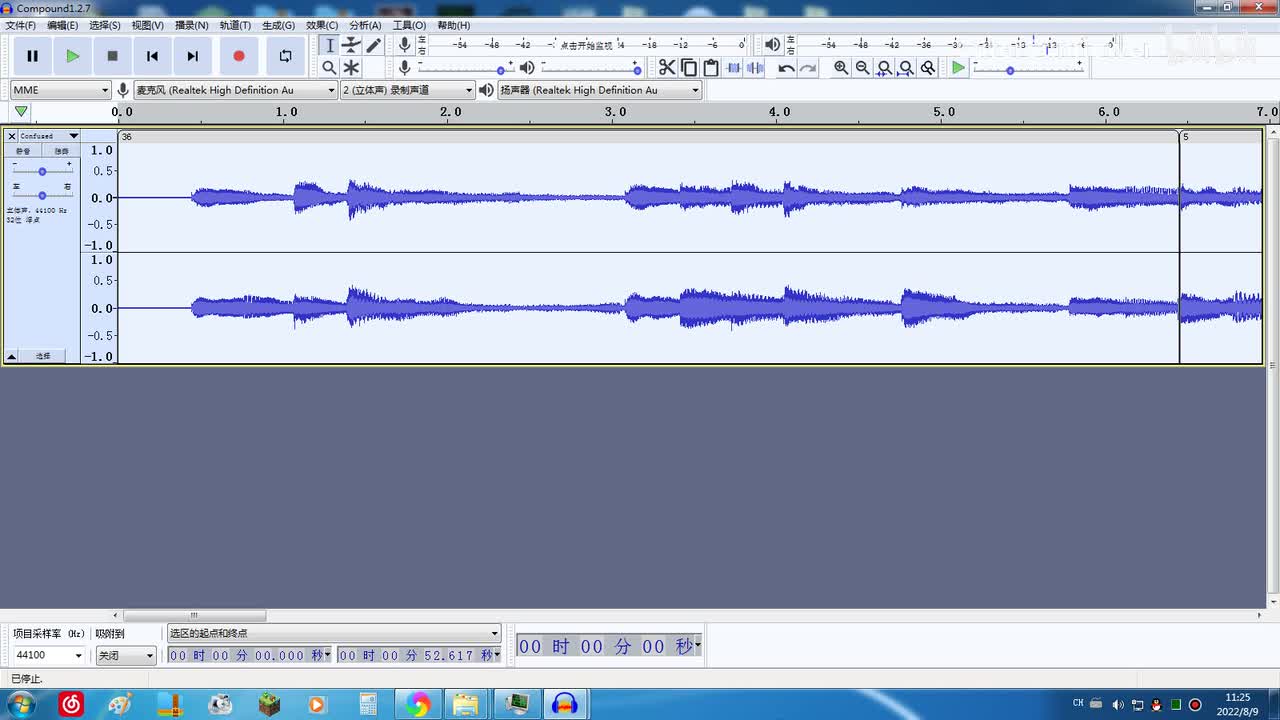1280x720 pixels.
Task: Select the Selection (I-beam) tool
Action: pos(329,45)
